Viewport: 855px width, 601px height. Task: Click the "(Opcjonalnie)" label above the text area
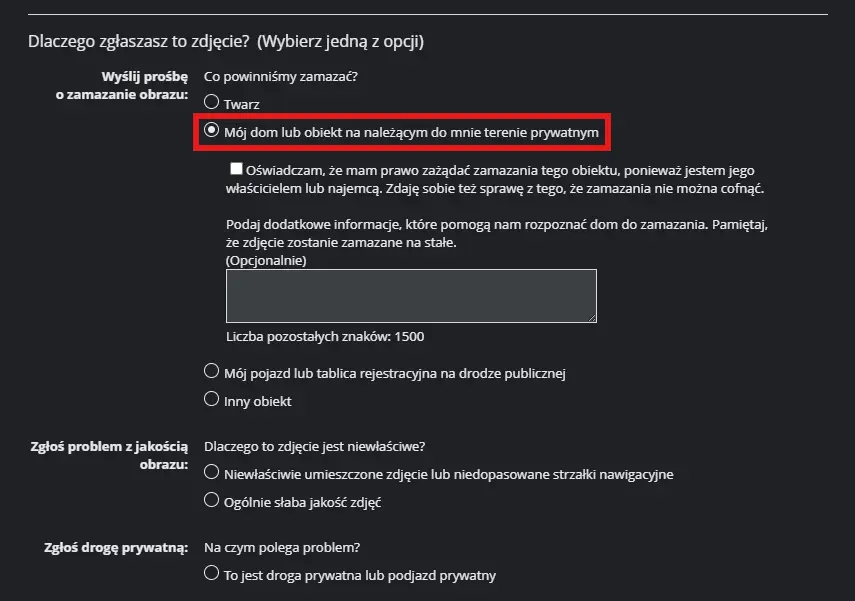(266, 260)
